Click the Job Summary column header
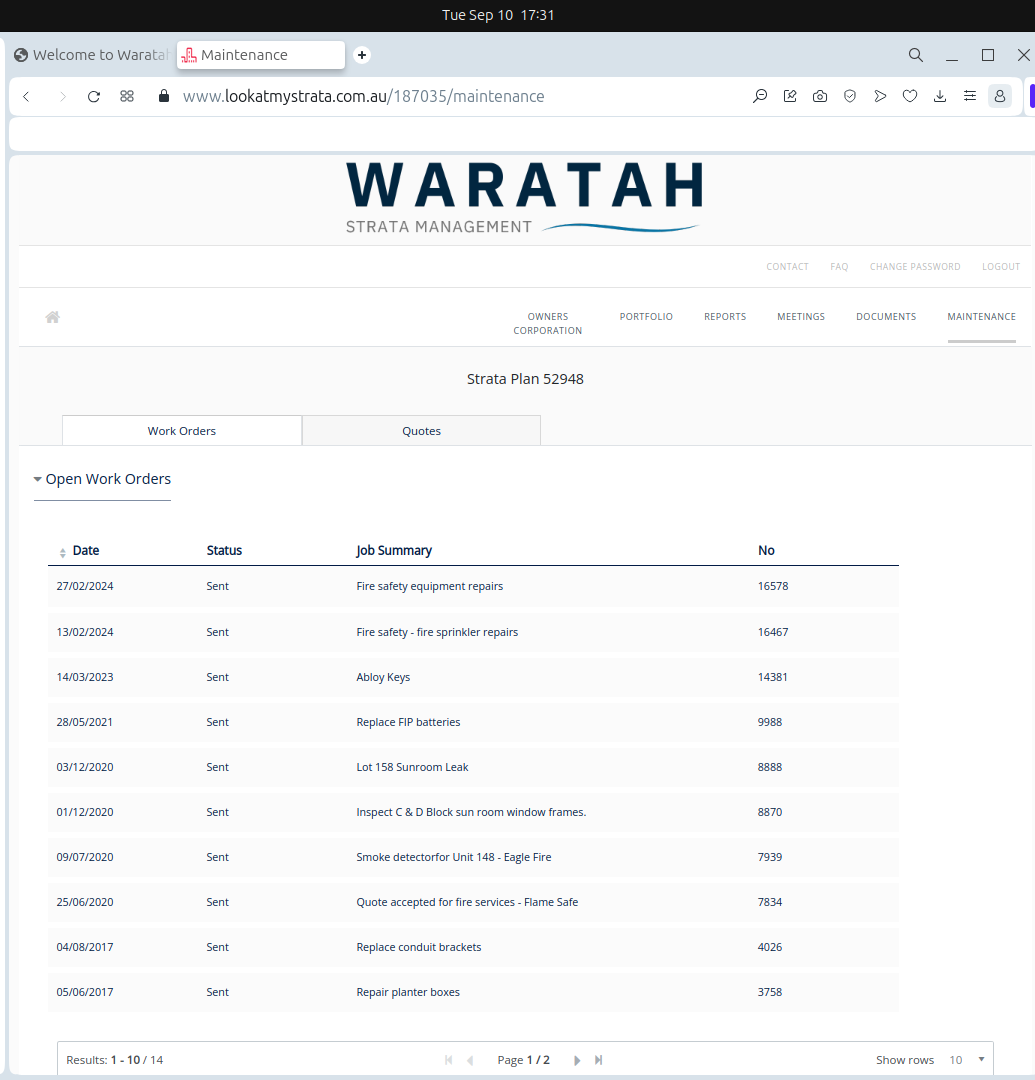Image resolution: width=1035 pixels, height=1080 pixels. click(394, 550)
